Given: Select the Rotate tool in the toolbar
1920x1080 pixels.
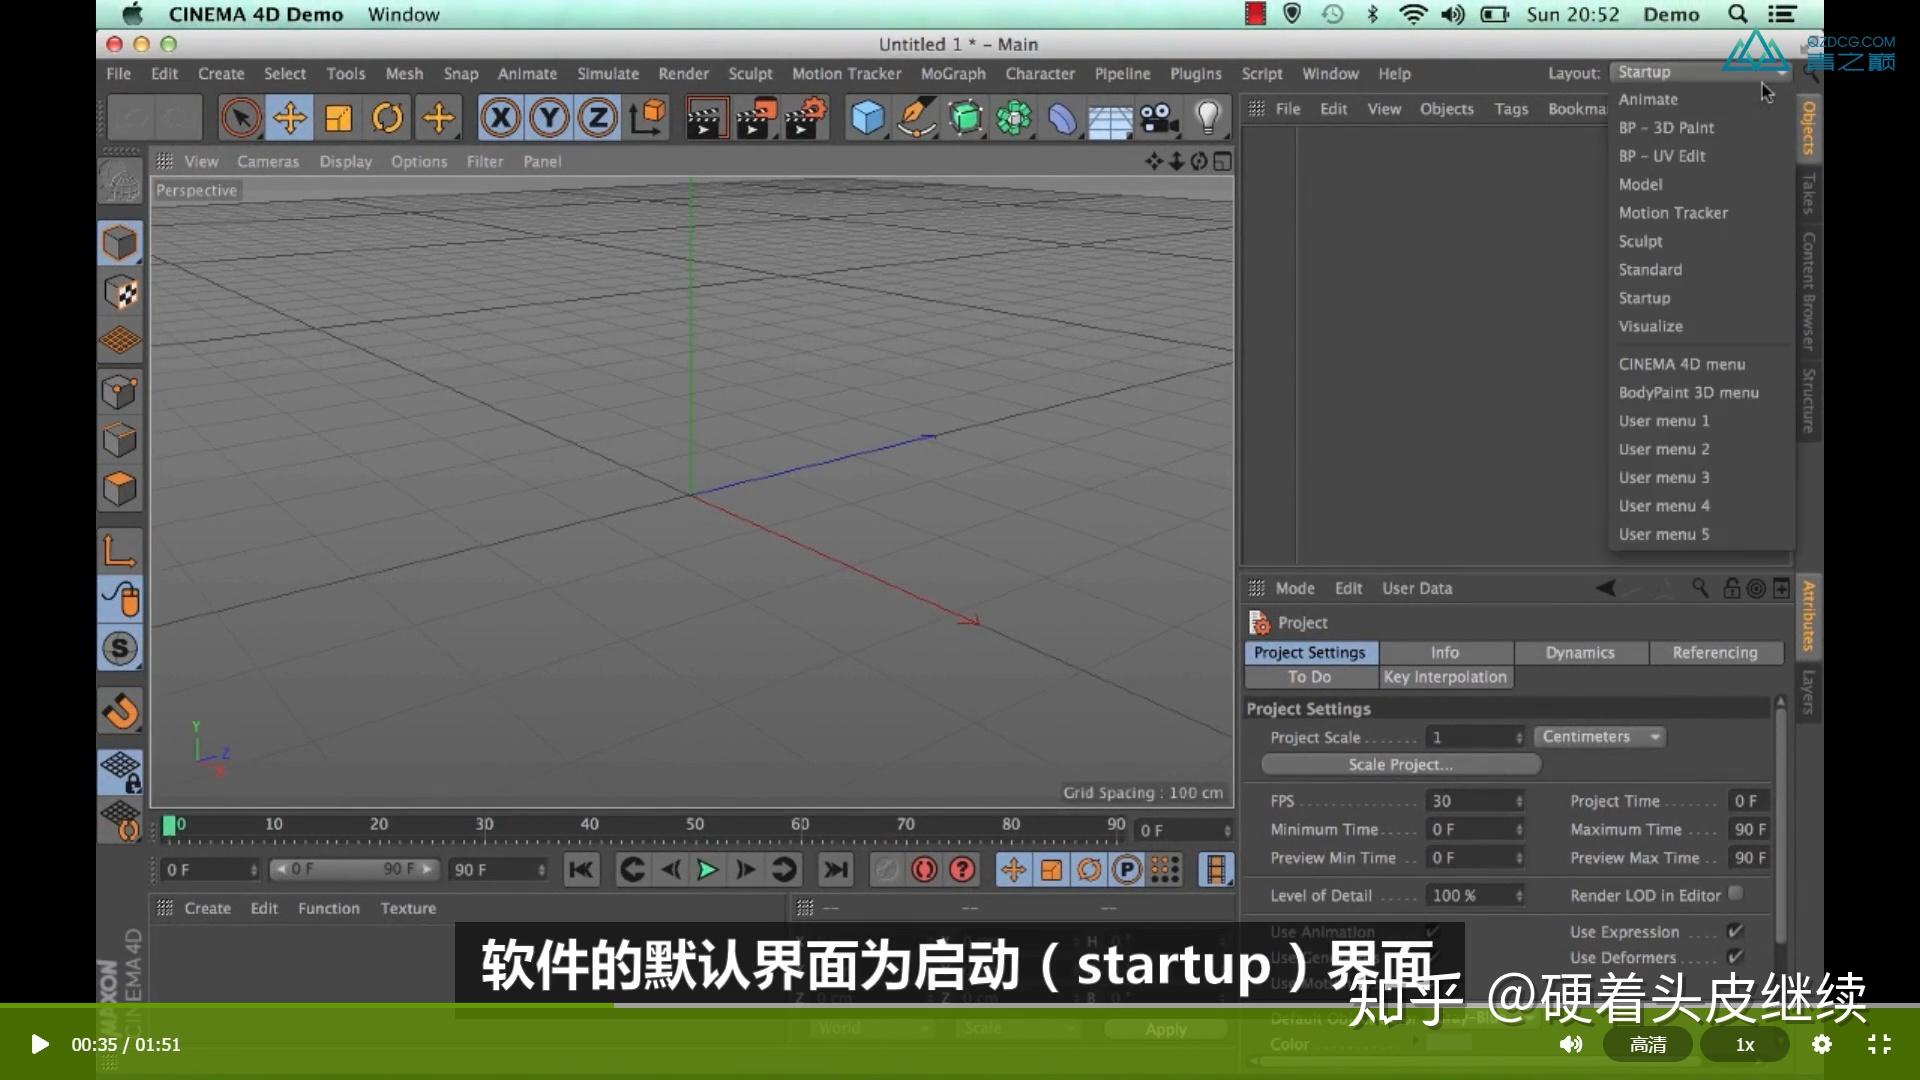Looking at the screenshot, I should [387, 117].
